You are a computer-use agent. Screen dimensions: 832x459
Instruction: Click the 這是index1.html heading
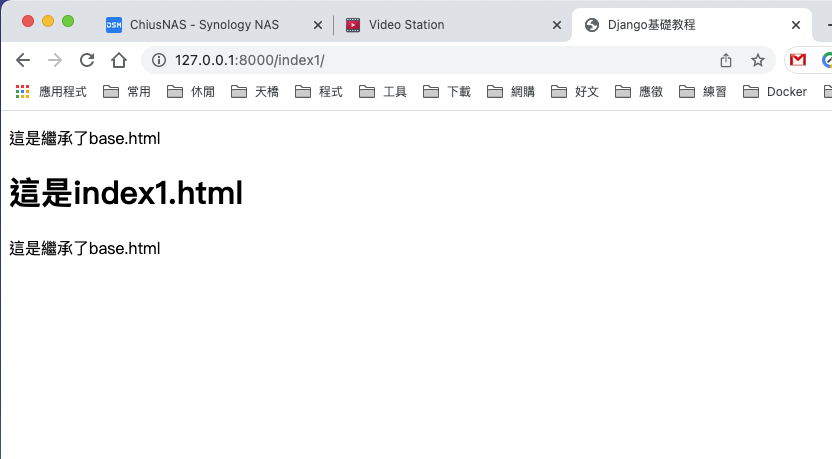(x=126, y=193)
